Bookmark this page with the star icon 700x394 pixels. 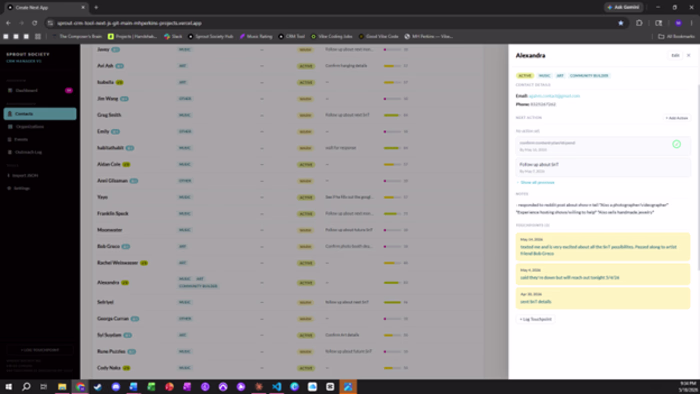pyautogui.click(x=621, y=23)
